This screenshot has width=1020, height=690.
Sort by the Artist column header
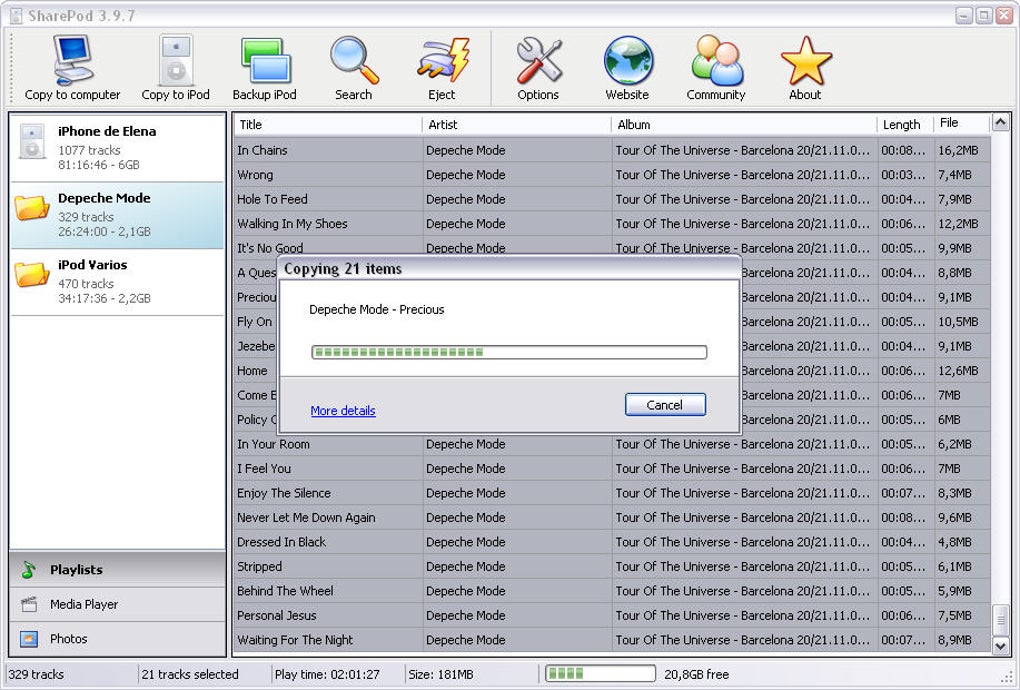(517, 124)
